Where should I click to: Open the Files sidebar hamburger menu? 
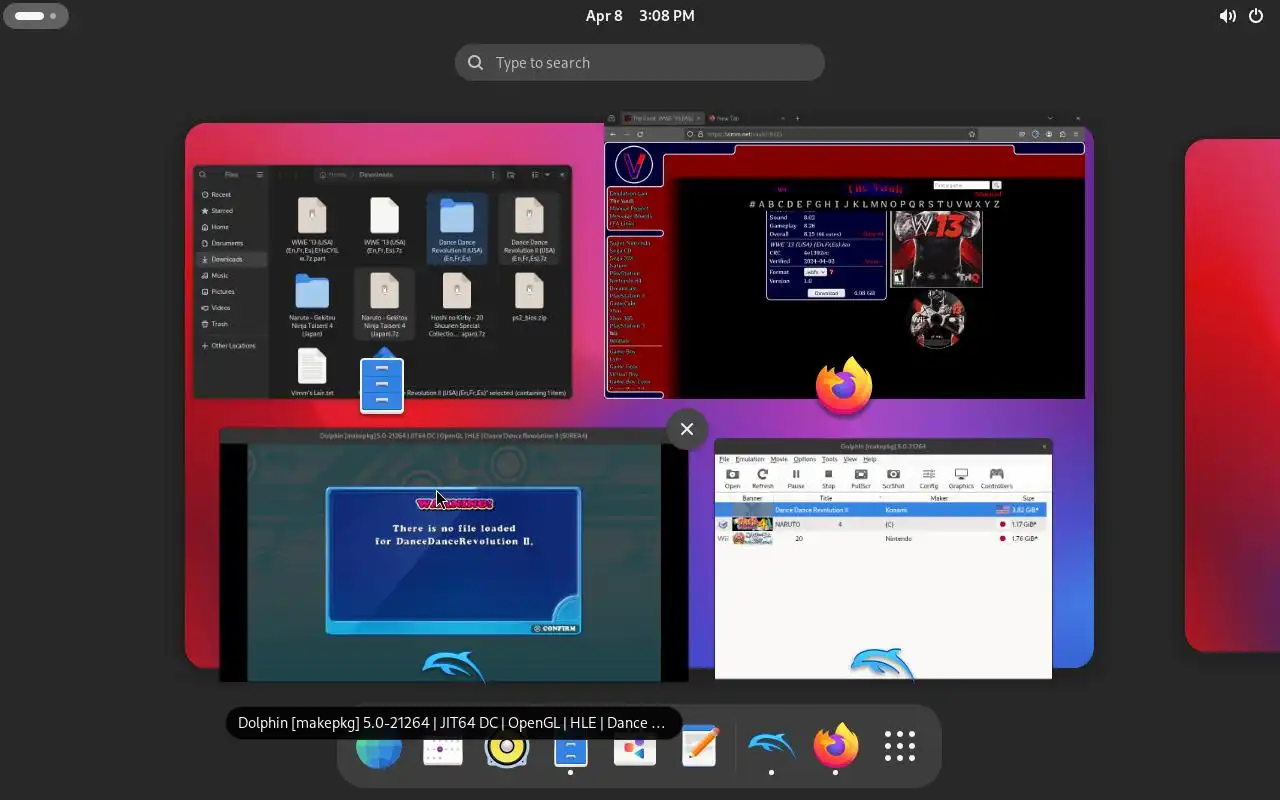(260, 175)
